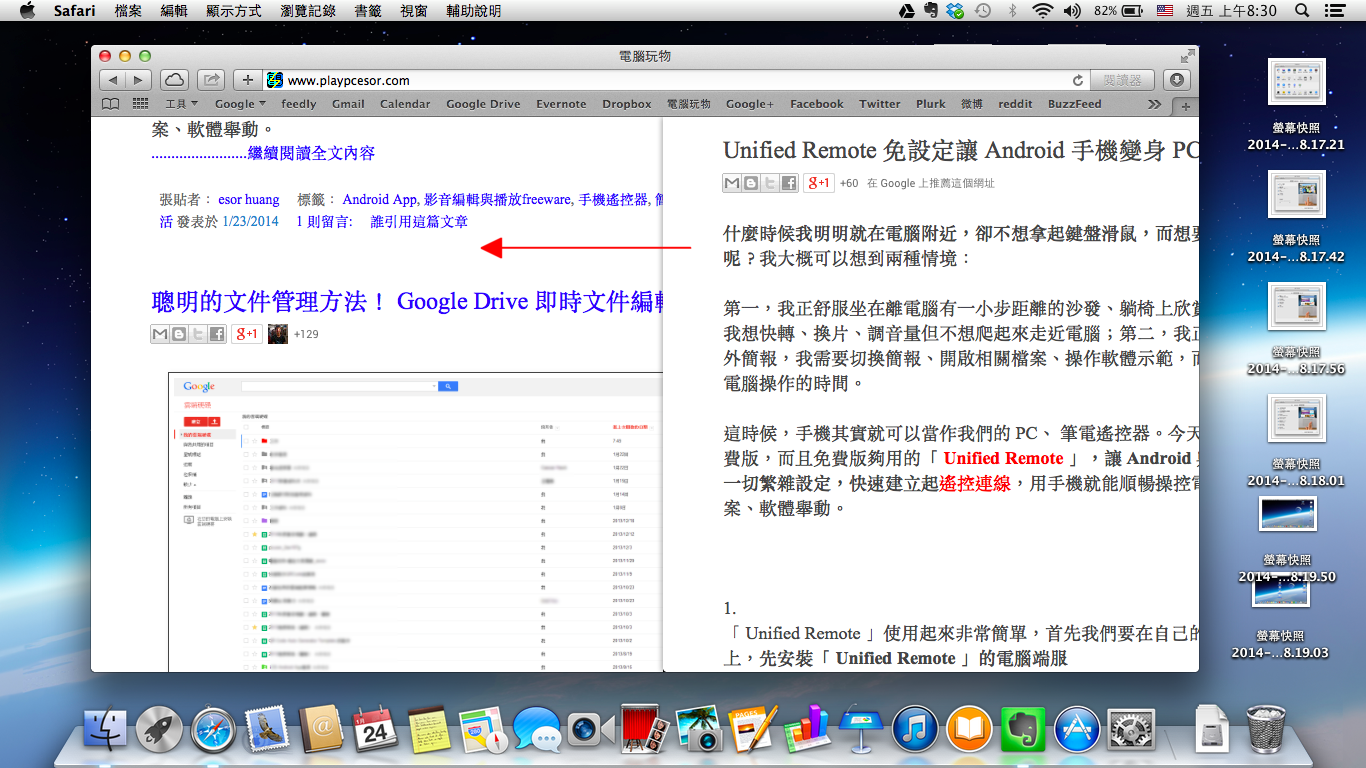The image size is (1366, 768).
Task: Click Facebook share icon under Unified Remote title
Action: [x=789, y=183]
